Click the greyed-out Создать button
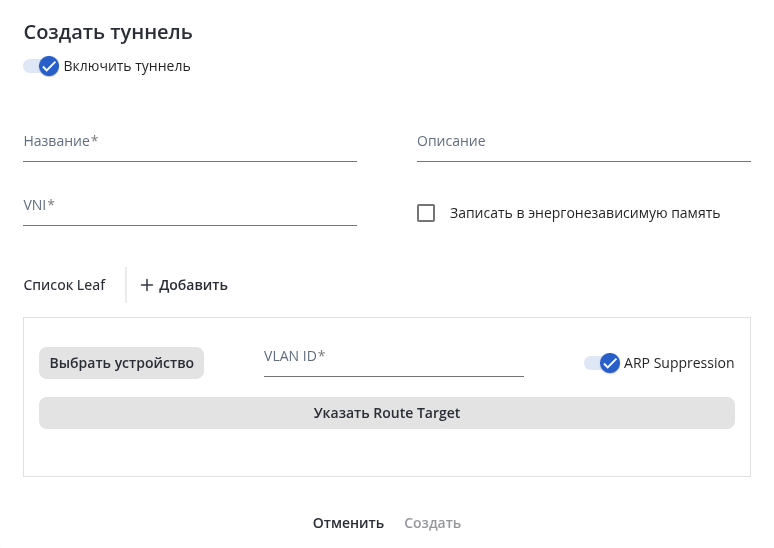Viewport: 774px width, 548px height. click(x=432, y=523)
